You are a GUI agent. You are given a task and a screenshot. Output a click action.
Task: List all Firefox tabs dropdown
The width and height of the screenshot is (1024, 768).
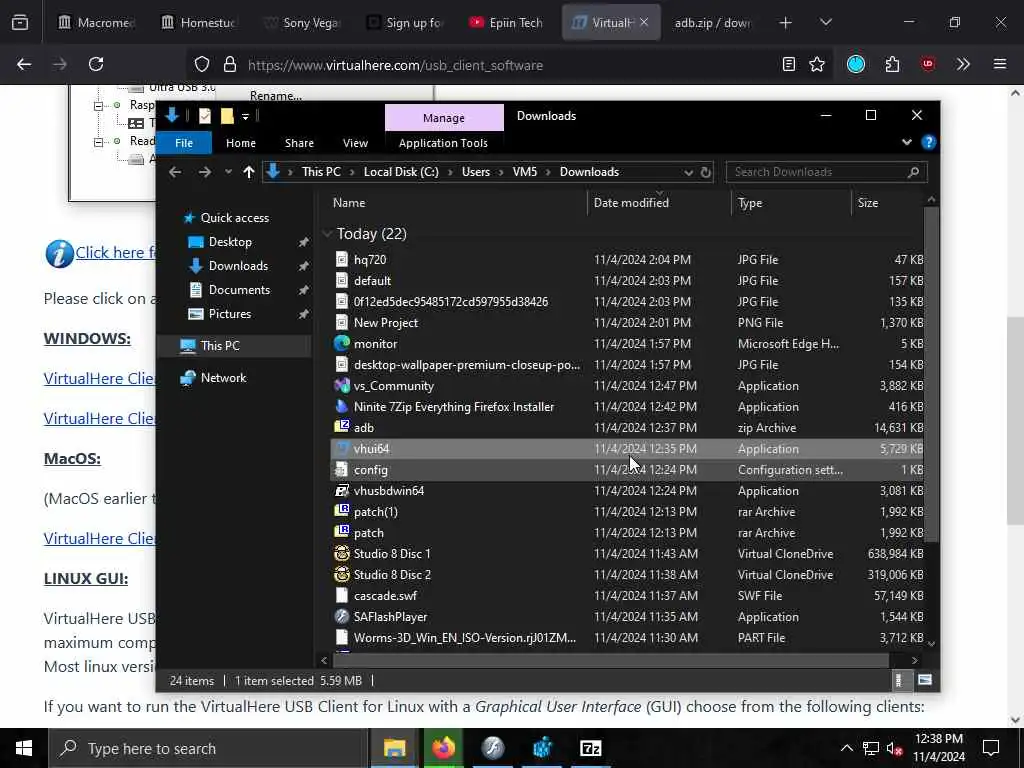pyautogui.click(x=825, y=23)
